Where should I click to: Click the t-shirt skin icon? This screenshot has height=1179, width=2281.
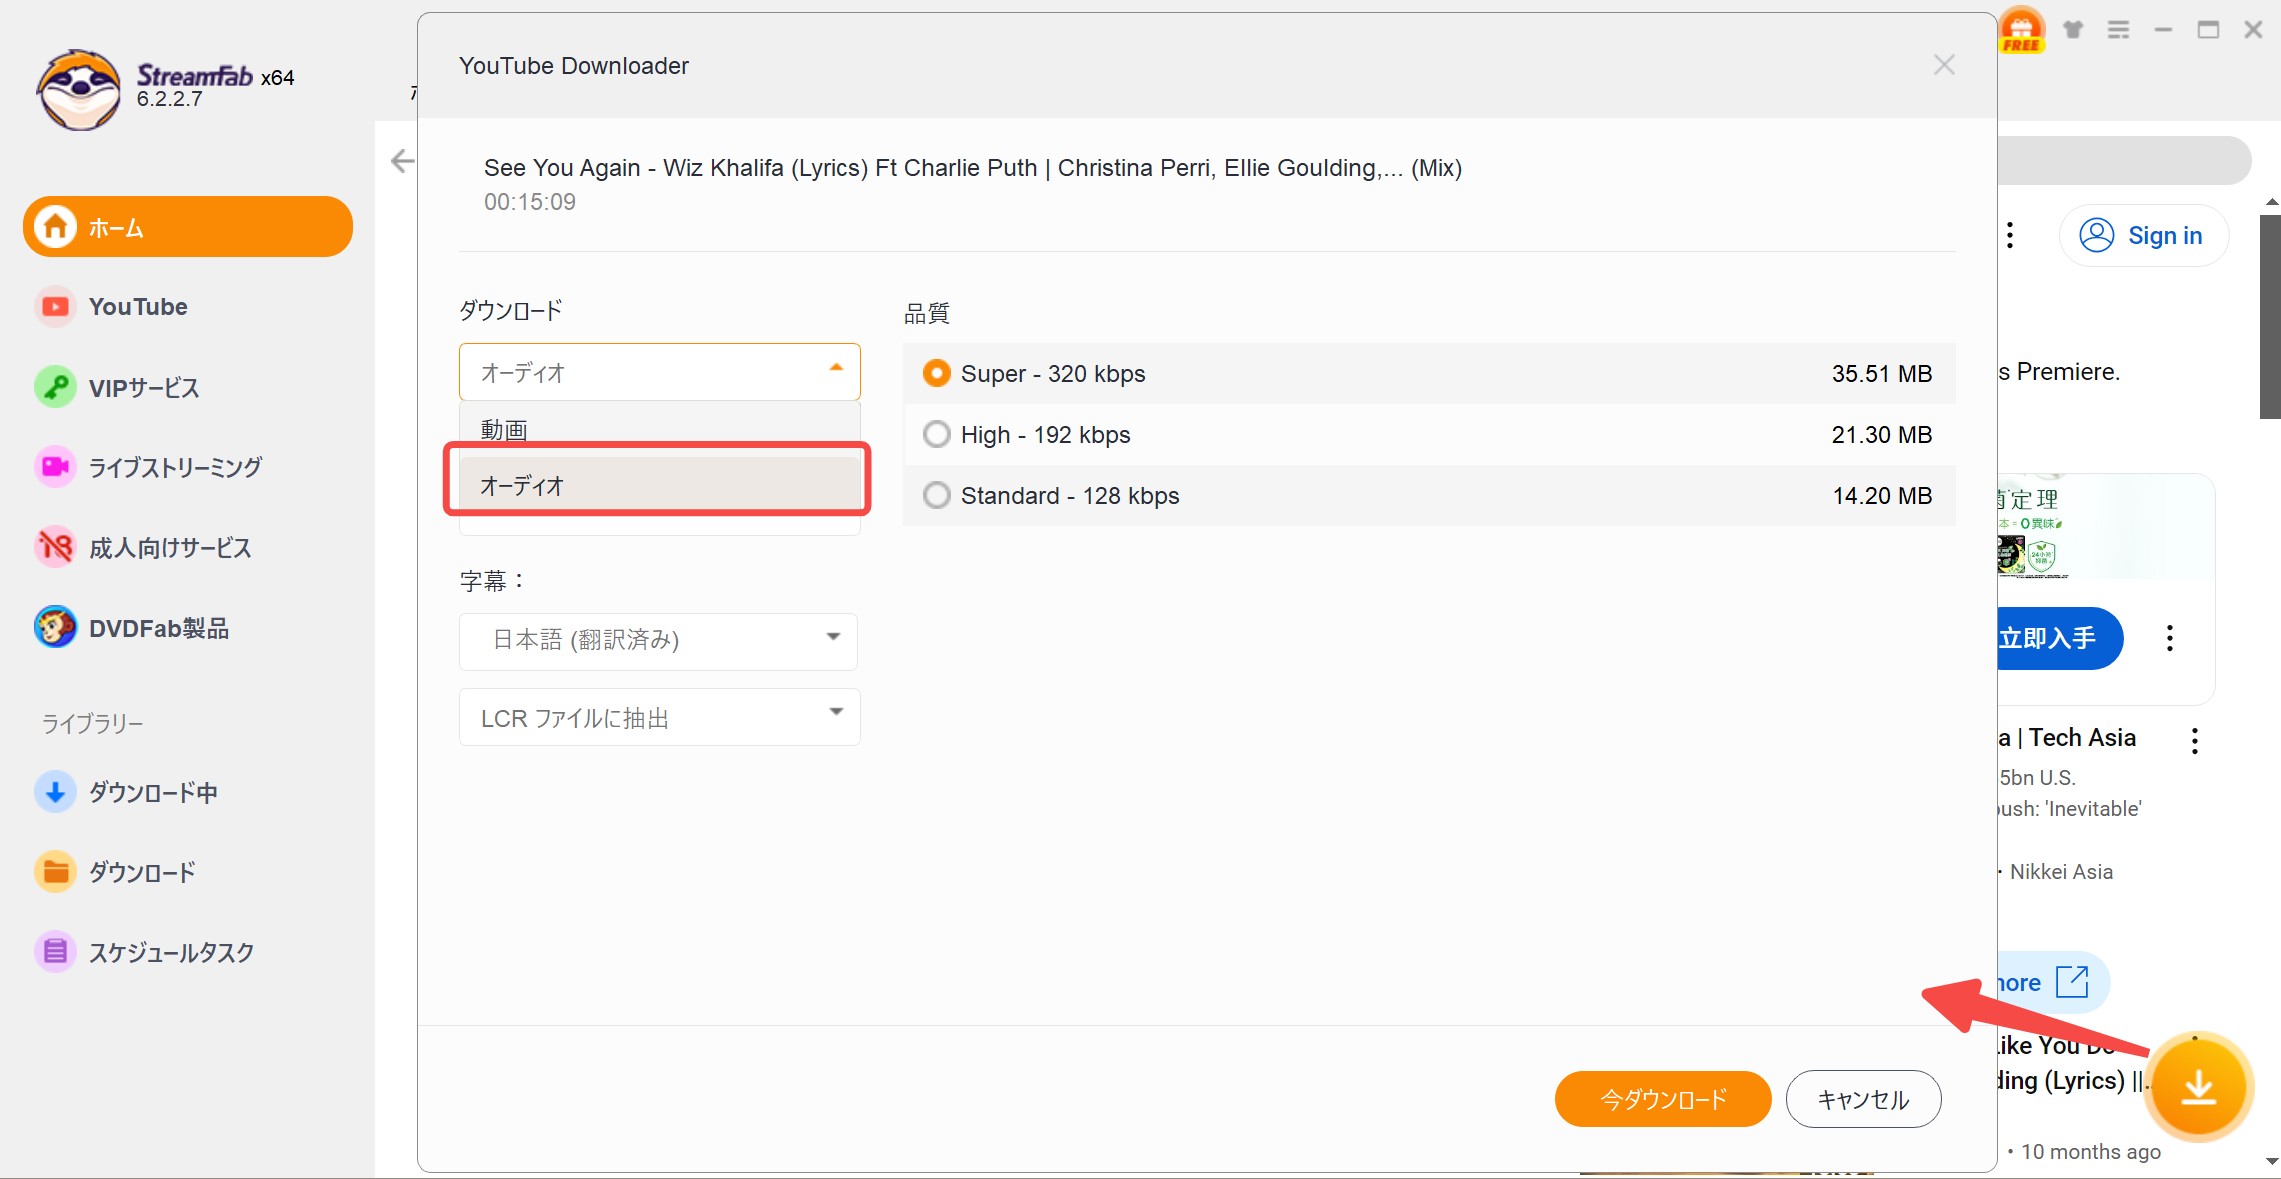coord(2073,30)
